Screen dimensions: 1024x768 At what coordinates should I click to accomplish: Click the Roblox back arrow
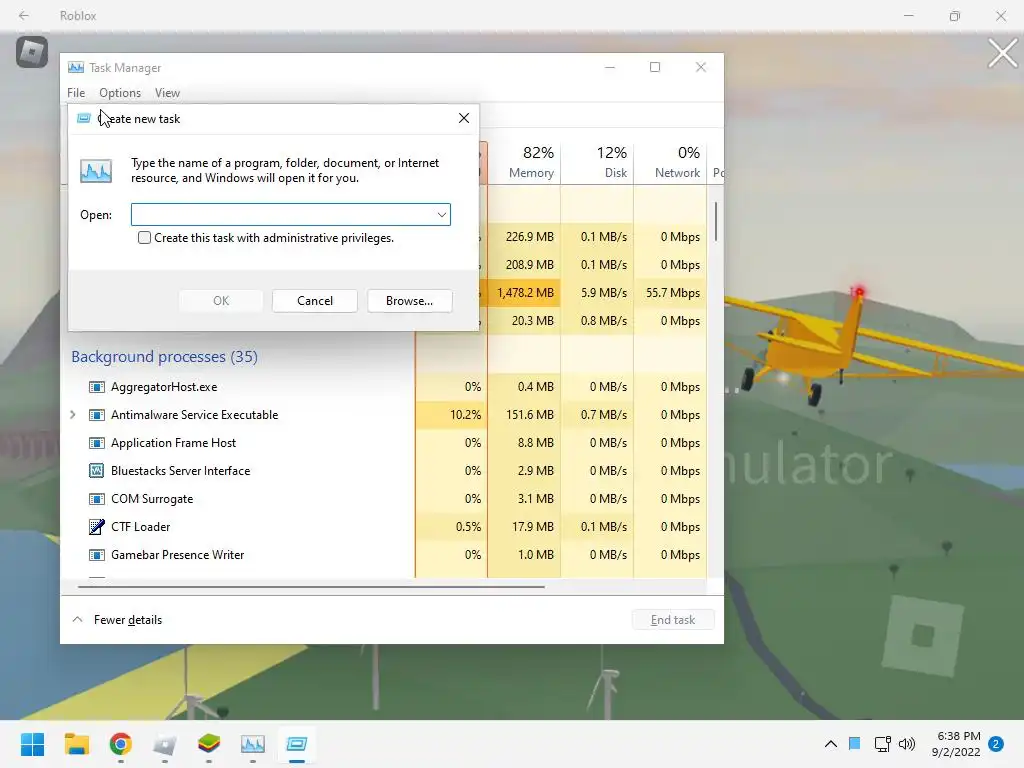(x=24, y=15)
